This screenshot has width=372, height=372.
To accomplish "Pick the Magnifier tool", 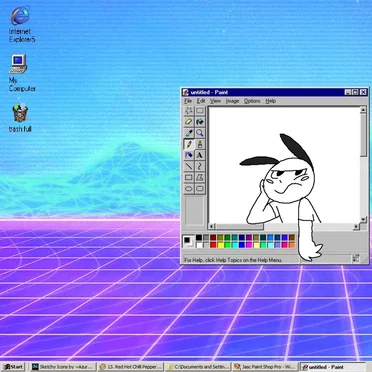I will 200,133.
